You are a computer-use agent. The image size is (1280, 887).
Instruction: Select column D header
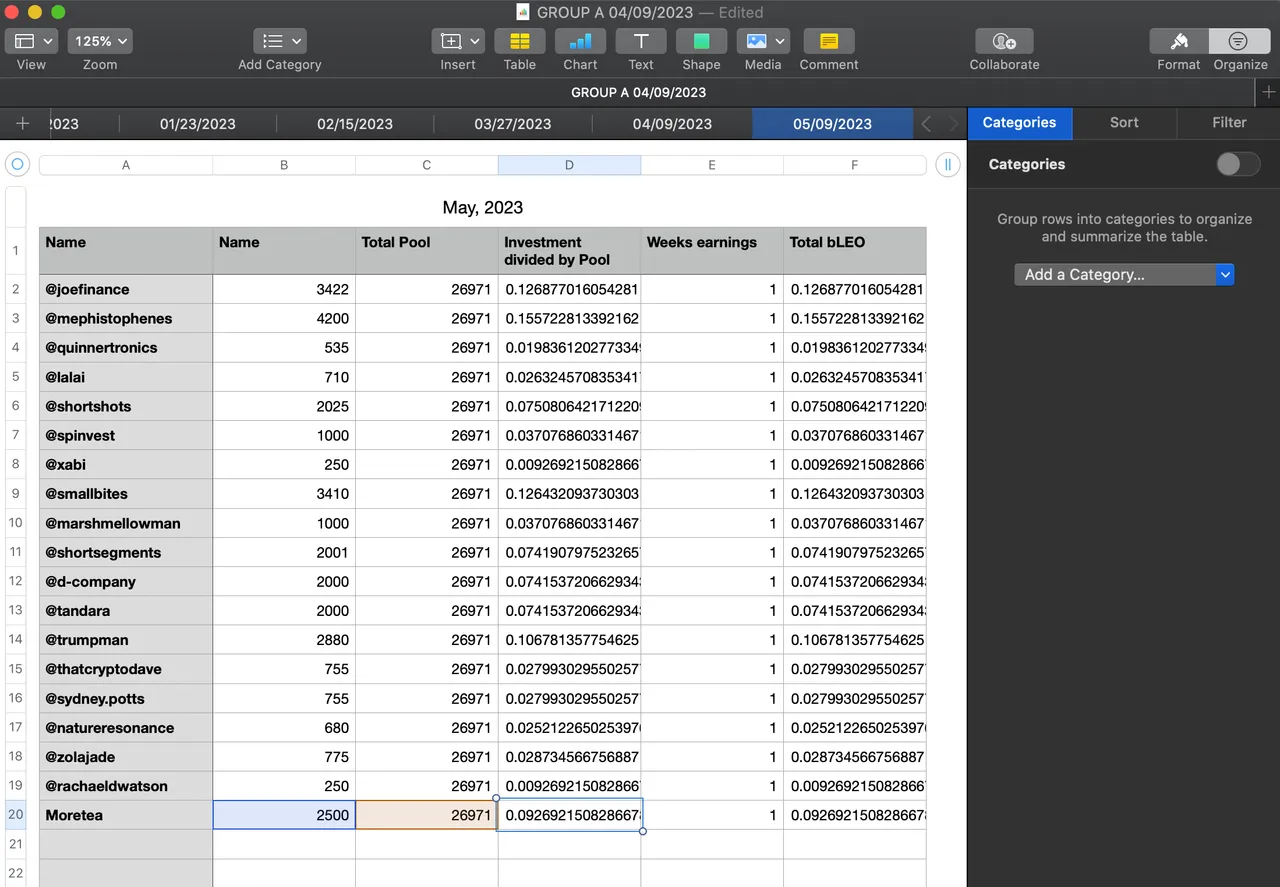point(569,165)
